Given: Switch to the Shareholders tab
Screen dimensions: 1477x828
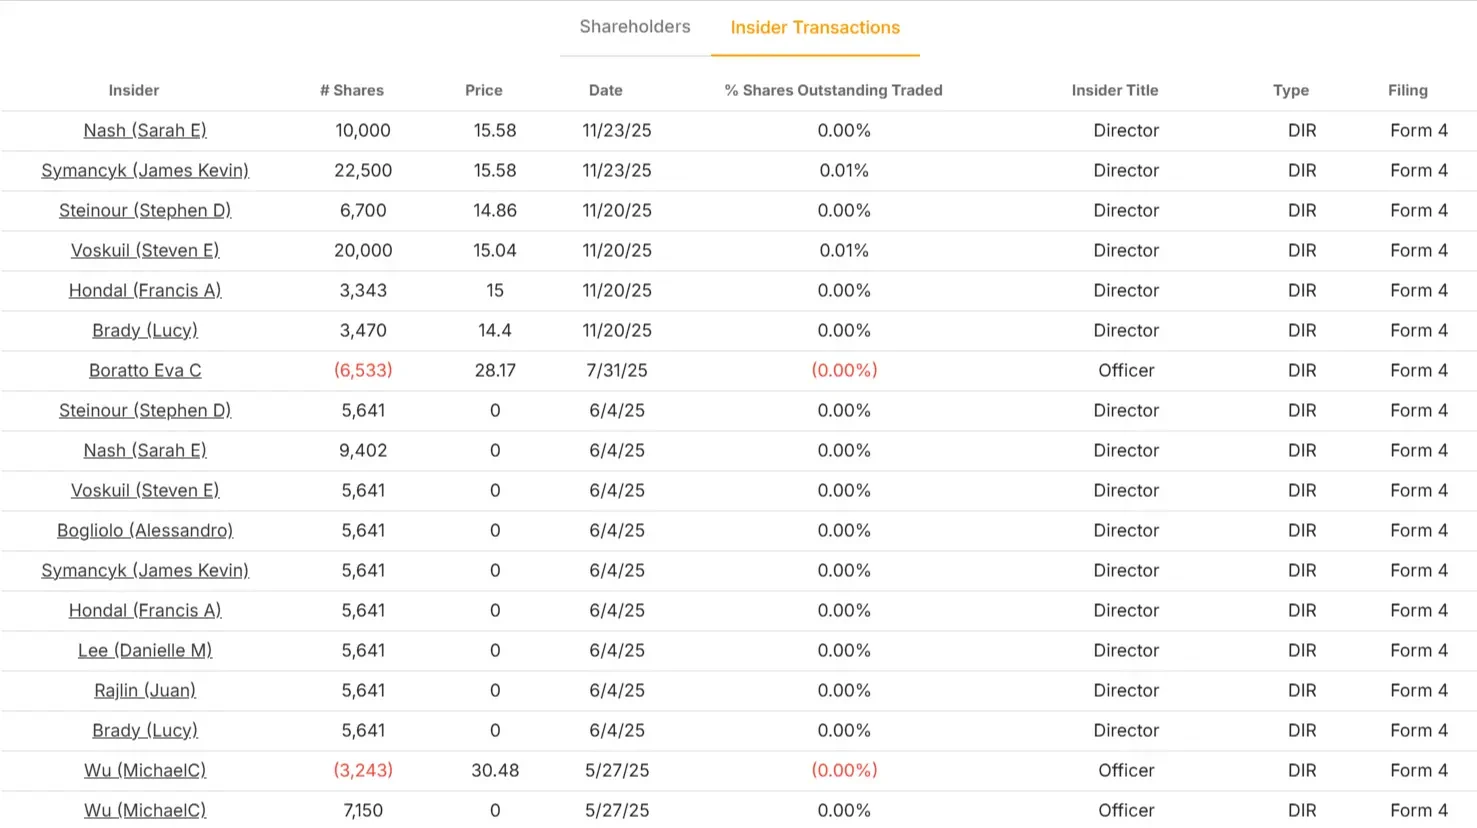Looking at the screenshot, I should point(634,27).
